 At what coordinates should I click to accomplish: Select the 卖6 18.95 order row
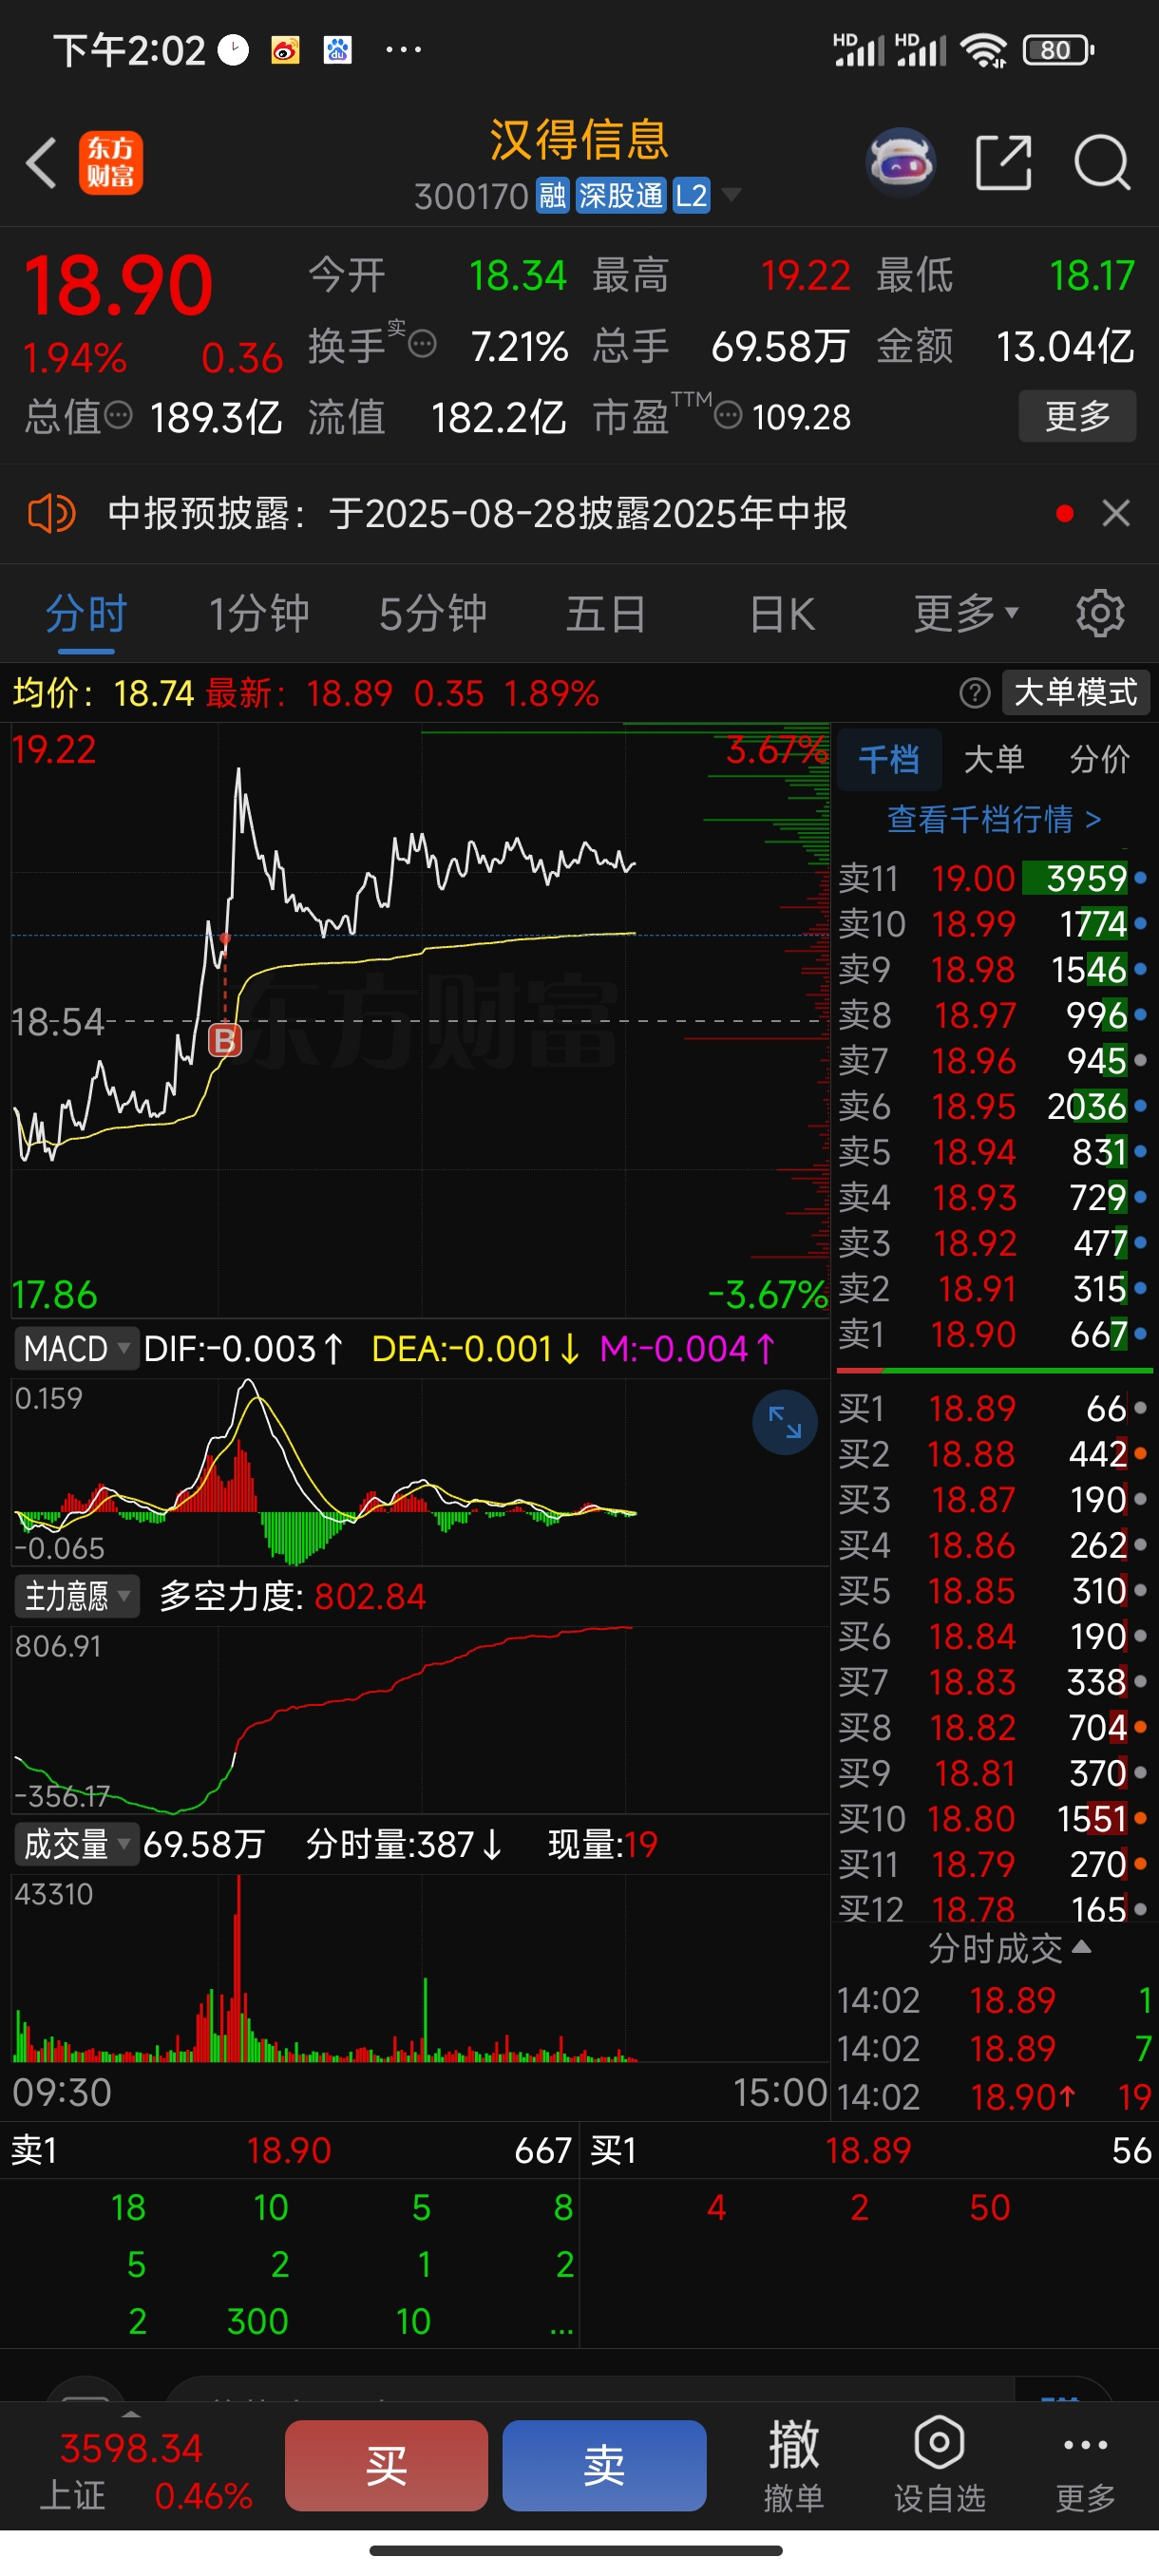coord(994,1106)
